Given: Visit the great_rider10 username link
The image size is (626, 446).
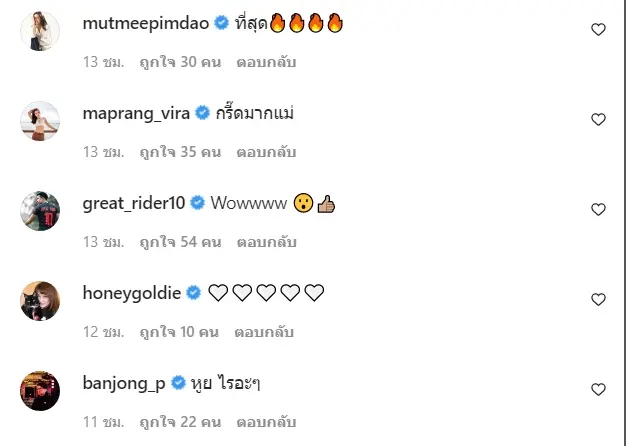Looking at the screenshot, I should pos(135,203).
